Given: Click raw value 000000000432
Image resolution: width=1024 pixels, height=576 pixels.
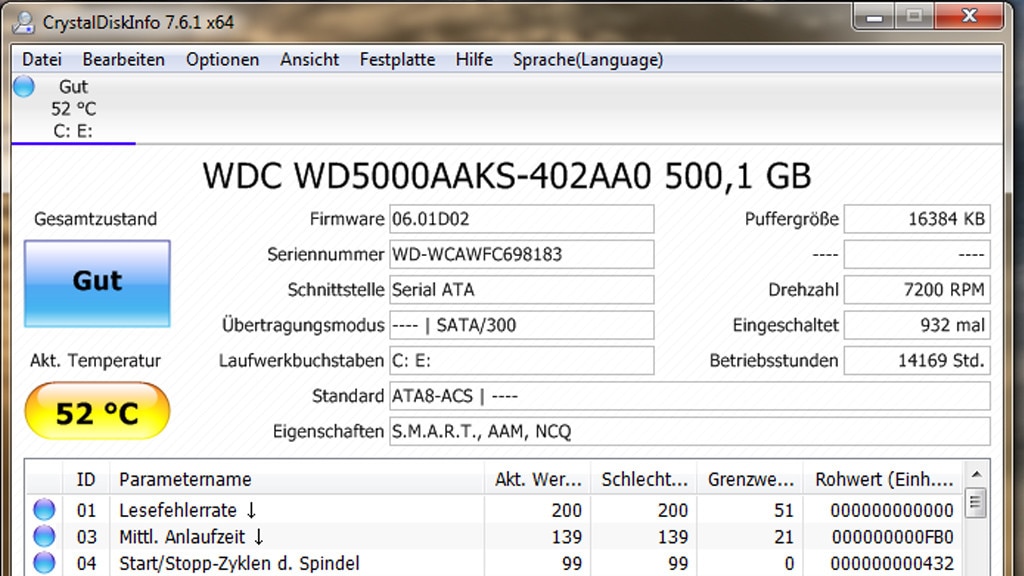Looking at the screenshot, I should pos(892,563).
